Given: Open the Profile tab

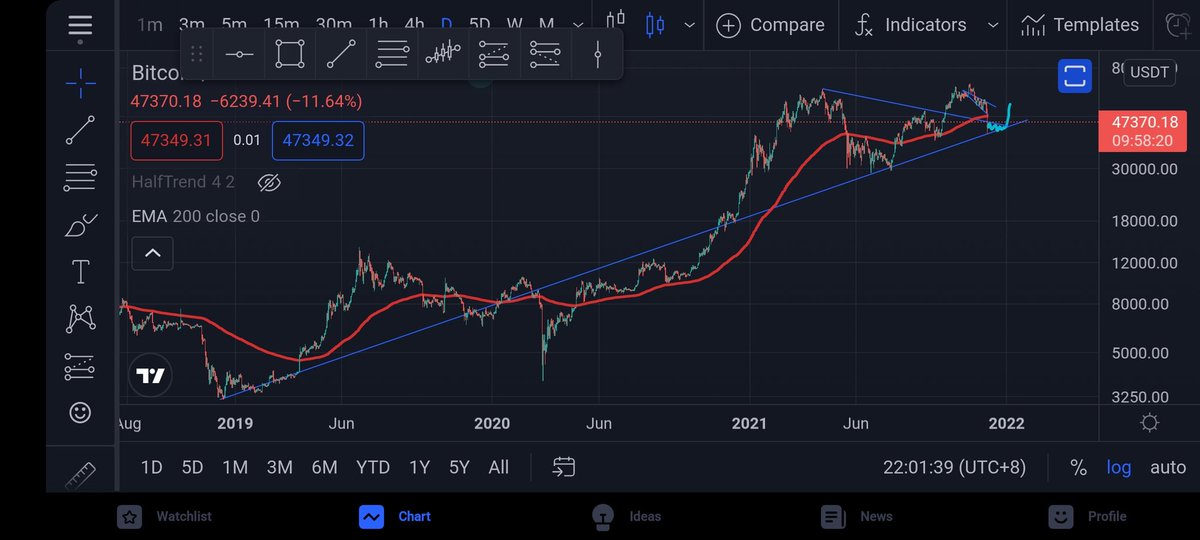Looking at the screenshot, I should click(1087, 516).
